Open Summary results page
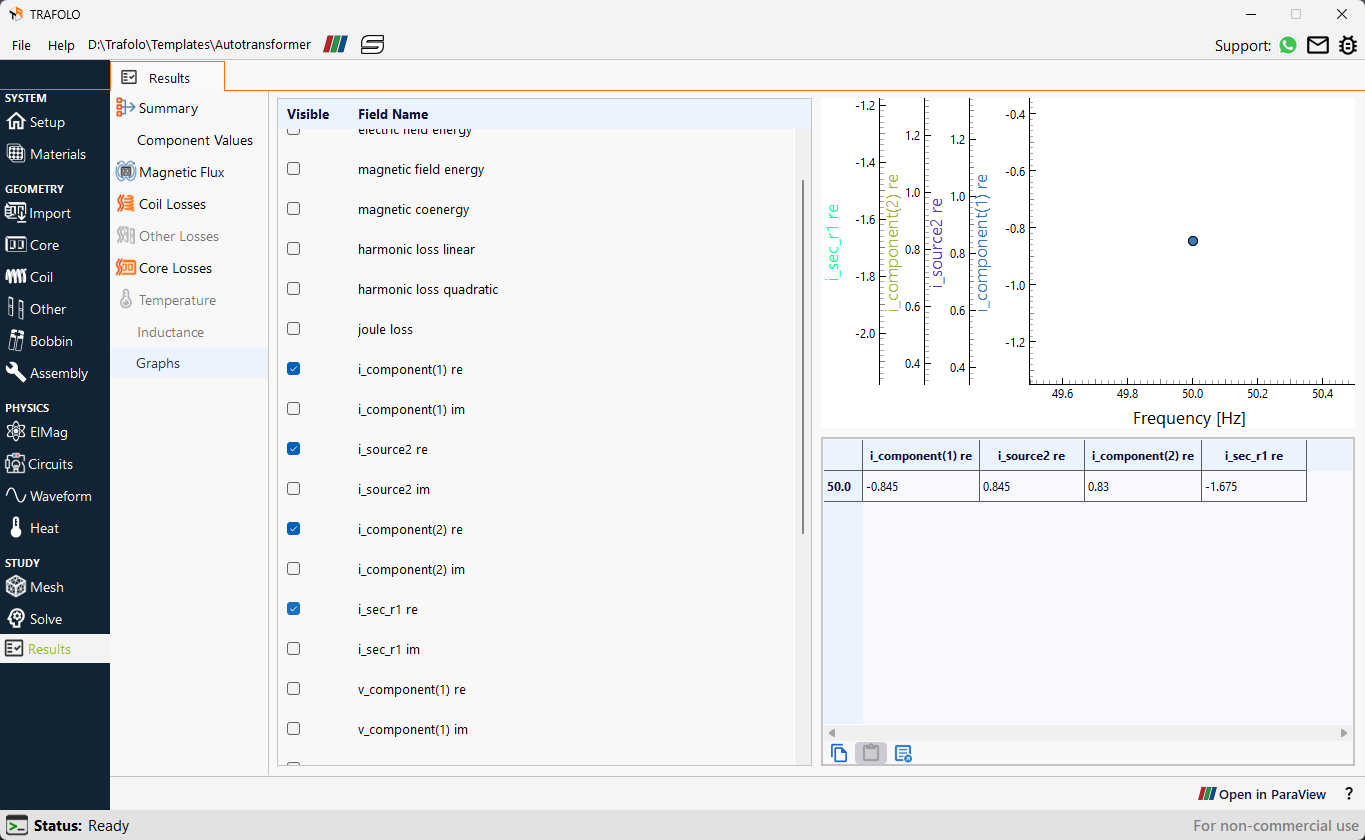Image resolution: width=1365 pixels, height=840 pixels. click(168, 108)
